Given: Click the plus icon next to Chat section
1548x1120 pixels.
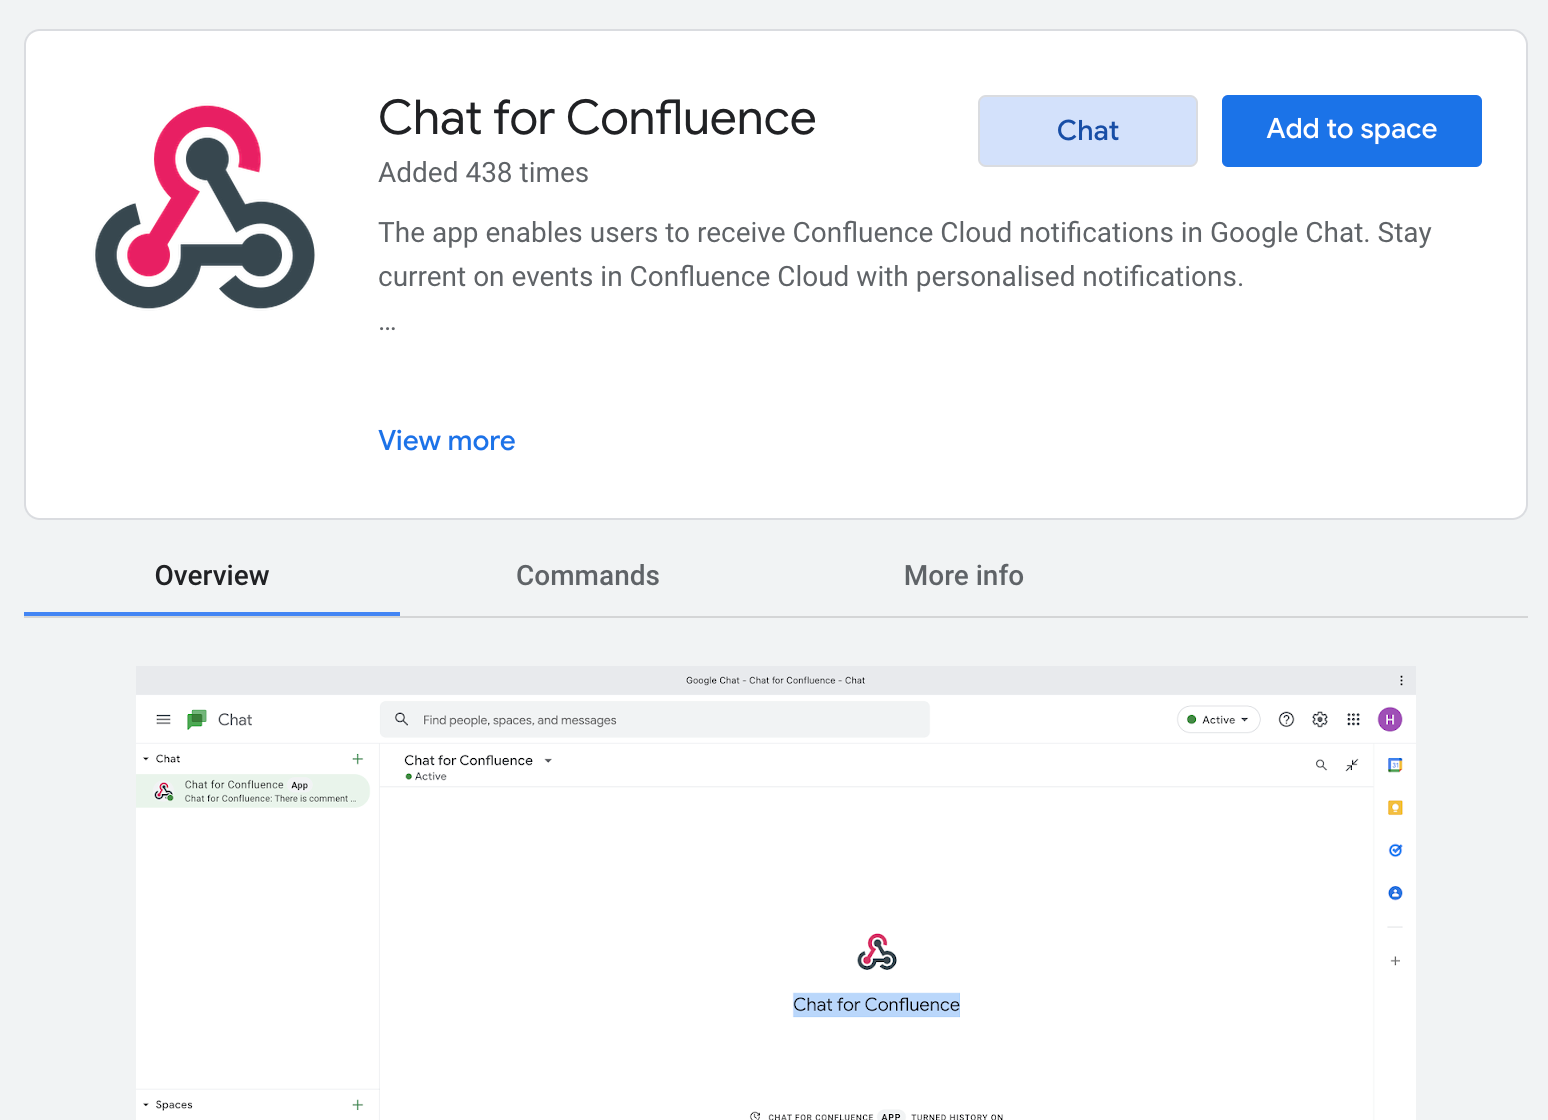Looking at the screenshot, I should (x=357, y=759).
